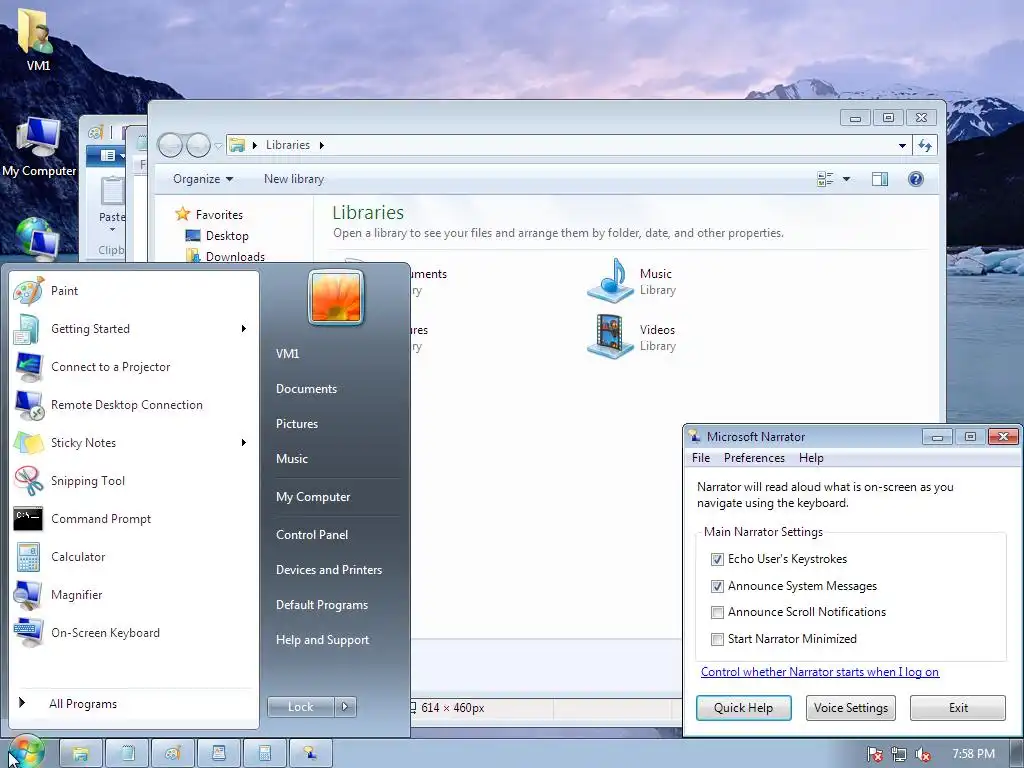Click Explorer refresh button
Image resolution: width=1024 pixels, height=768 pixels.
[x=925, y=146]
